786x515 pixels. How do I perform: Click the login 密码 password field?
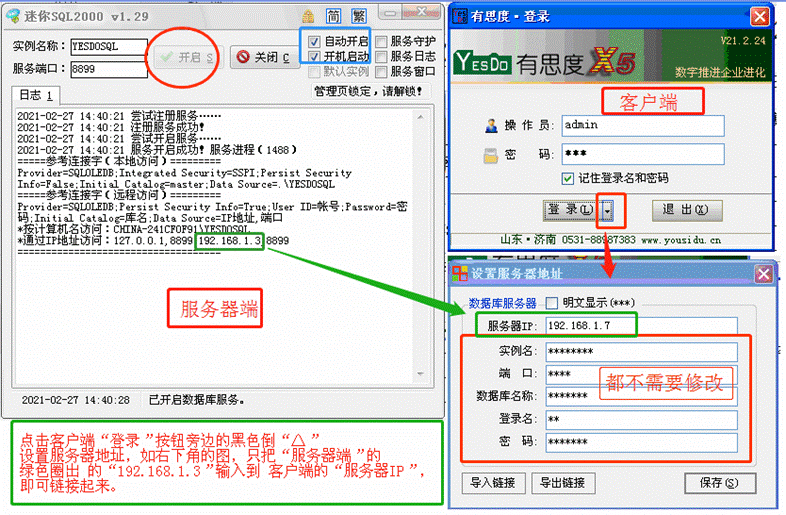coord(643,154)
